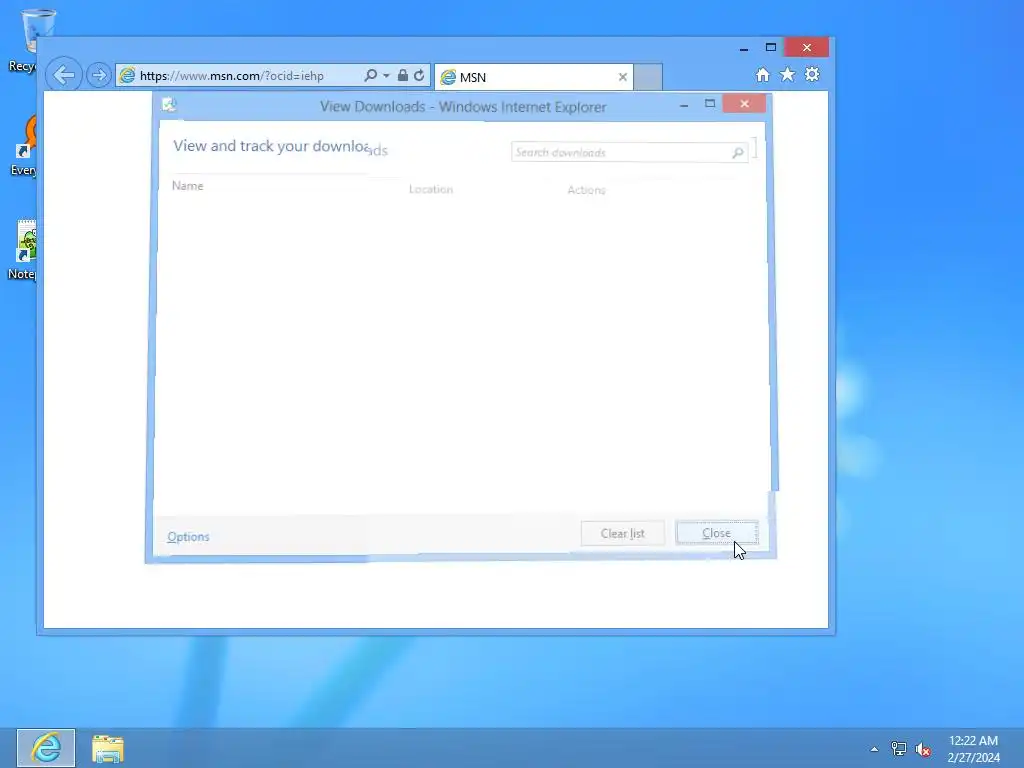Click the search downloads magnifier icon
This screenshot has height=768, width=1024.
point(738,152)
